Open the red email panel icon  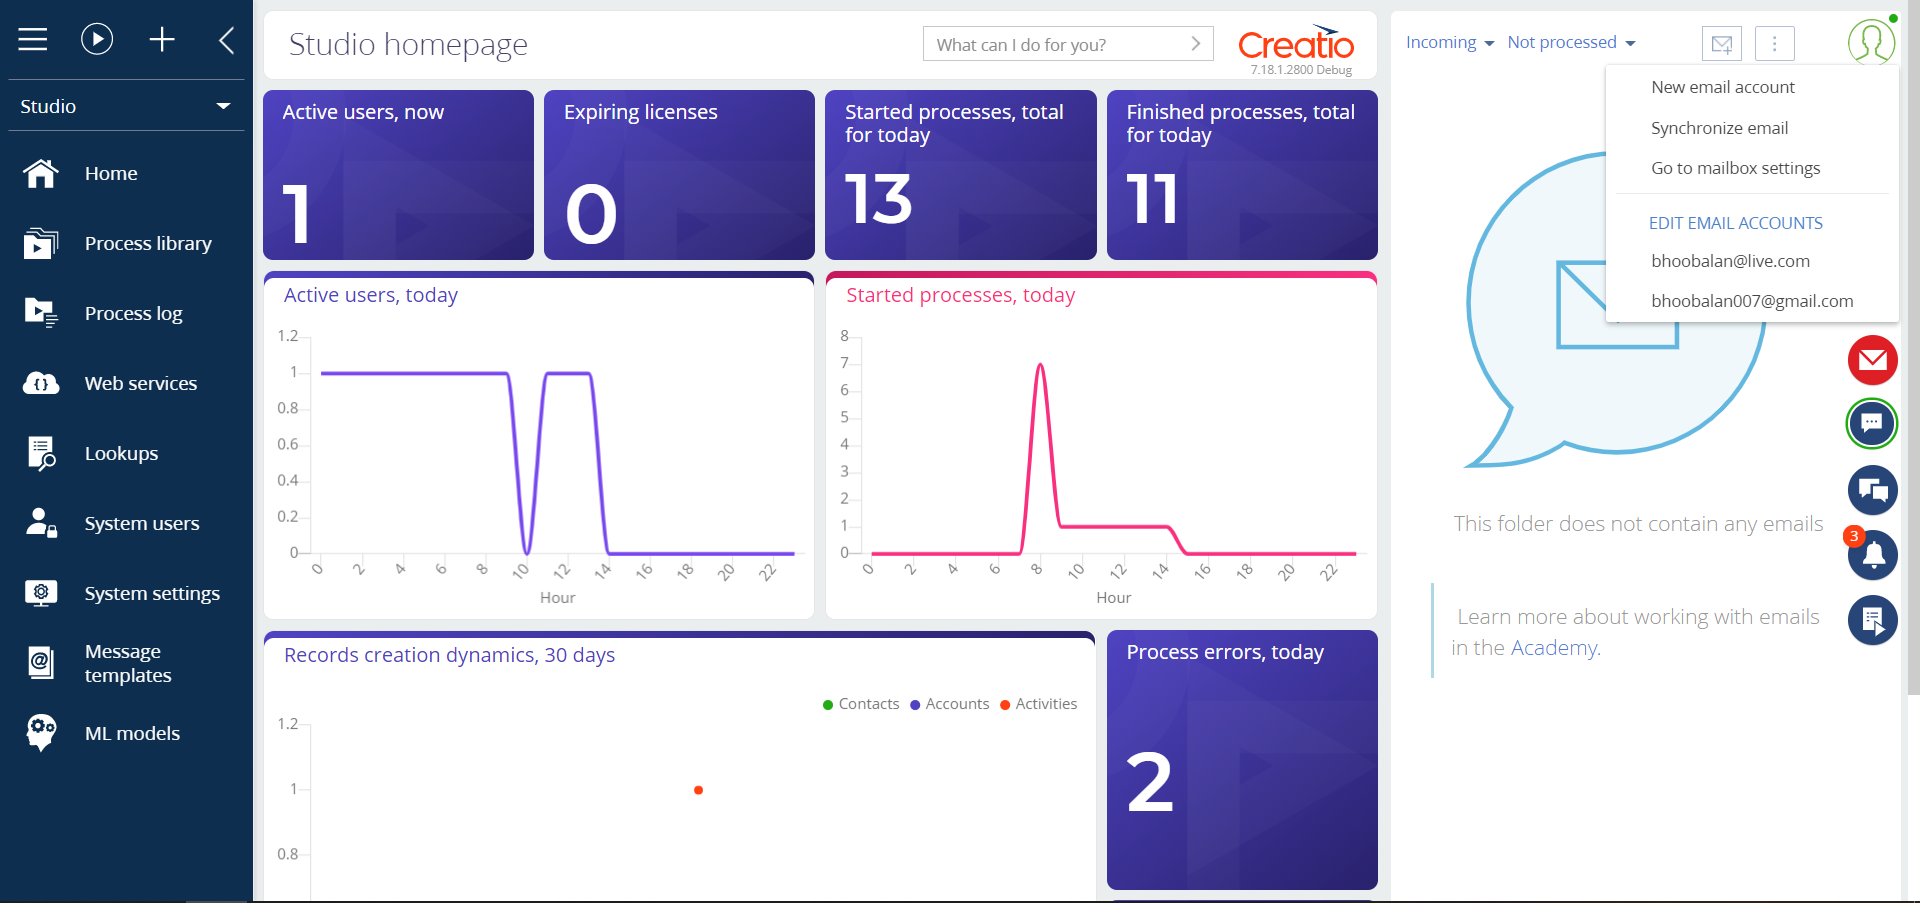click(x=1872, y=360)
